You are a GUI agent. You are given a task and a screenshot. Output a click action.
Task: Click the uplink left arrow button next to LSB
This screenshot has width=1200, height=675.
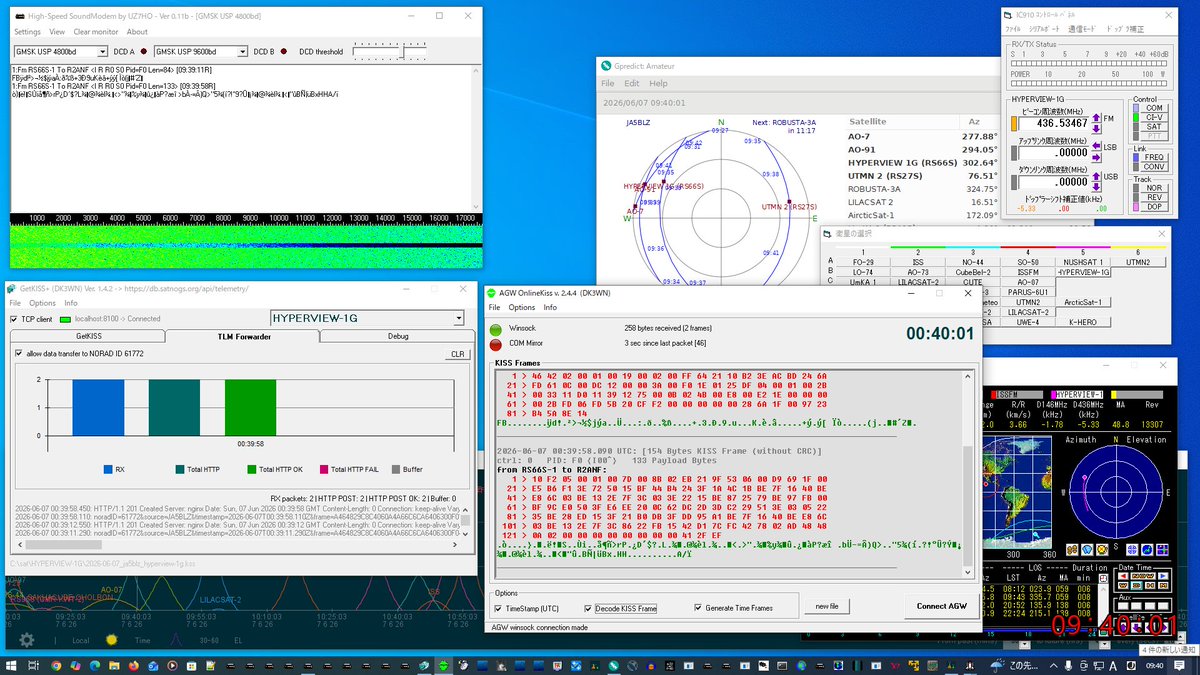1096,146
